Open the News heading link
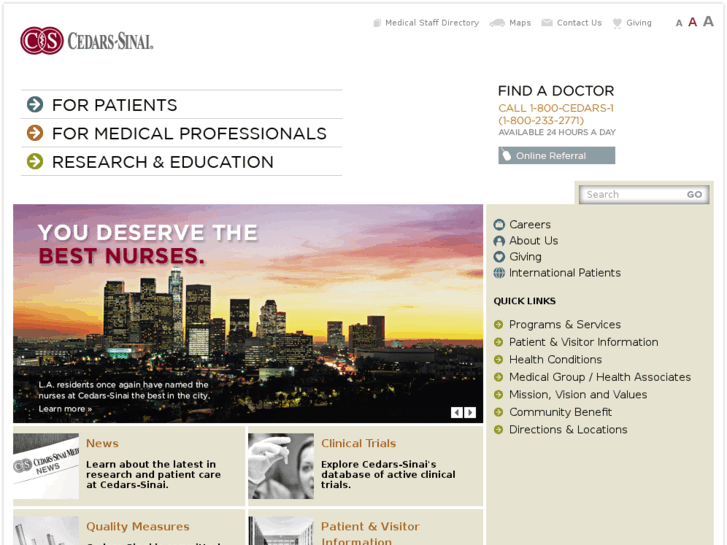 tap(102, 443)
